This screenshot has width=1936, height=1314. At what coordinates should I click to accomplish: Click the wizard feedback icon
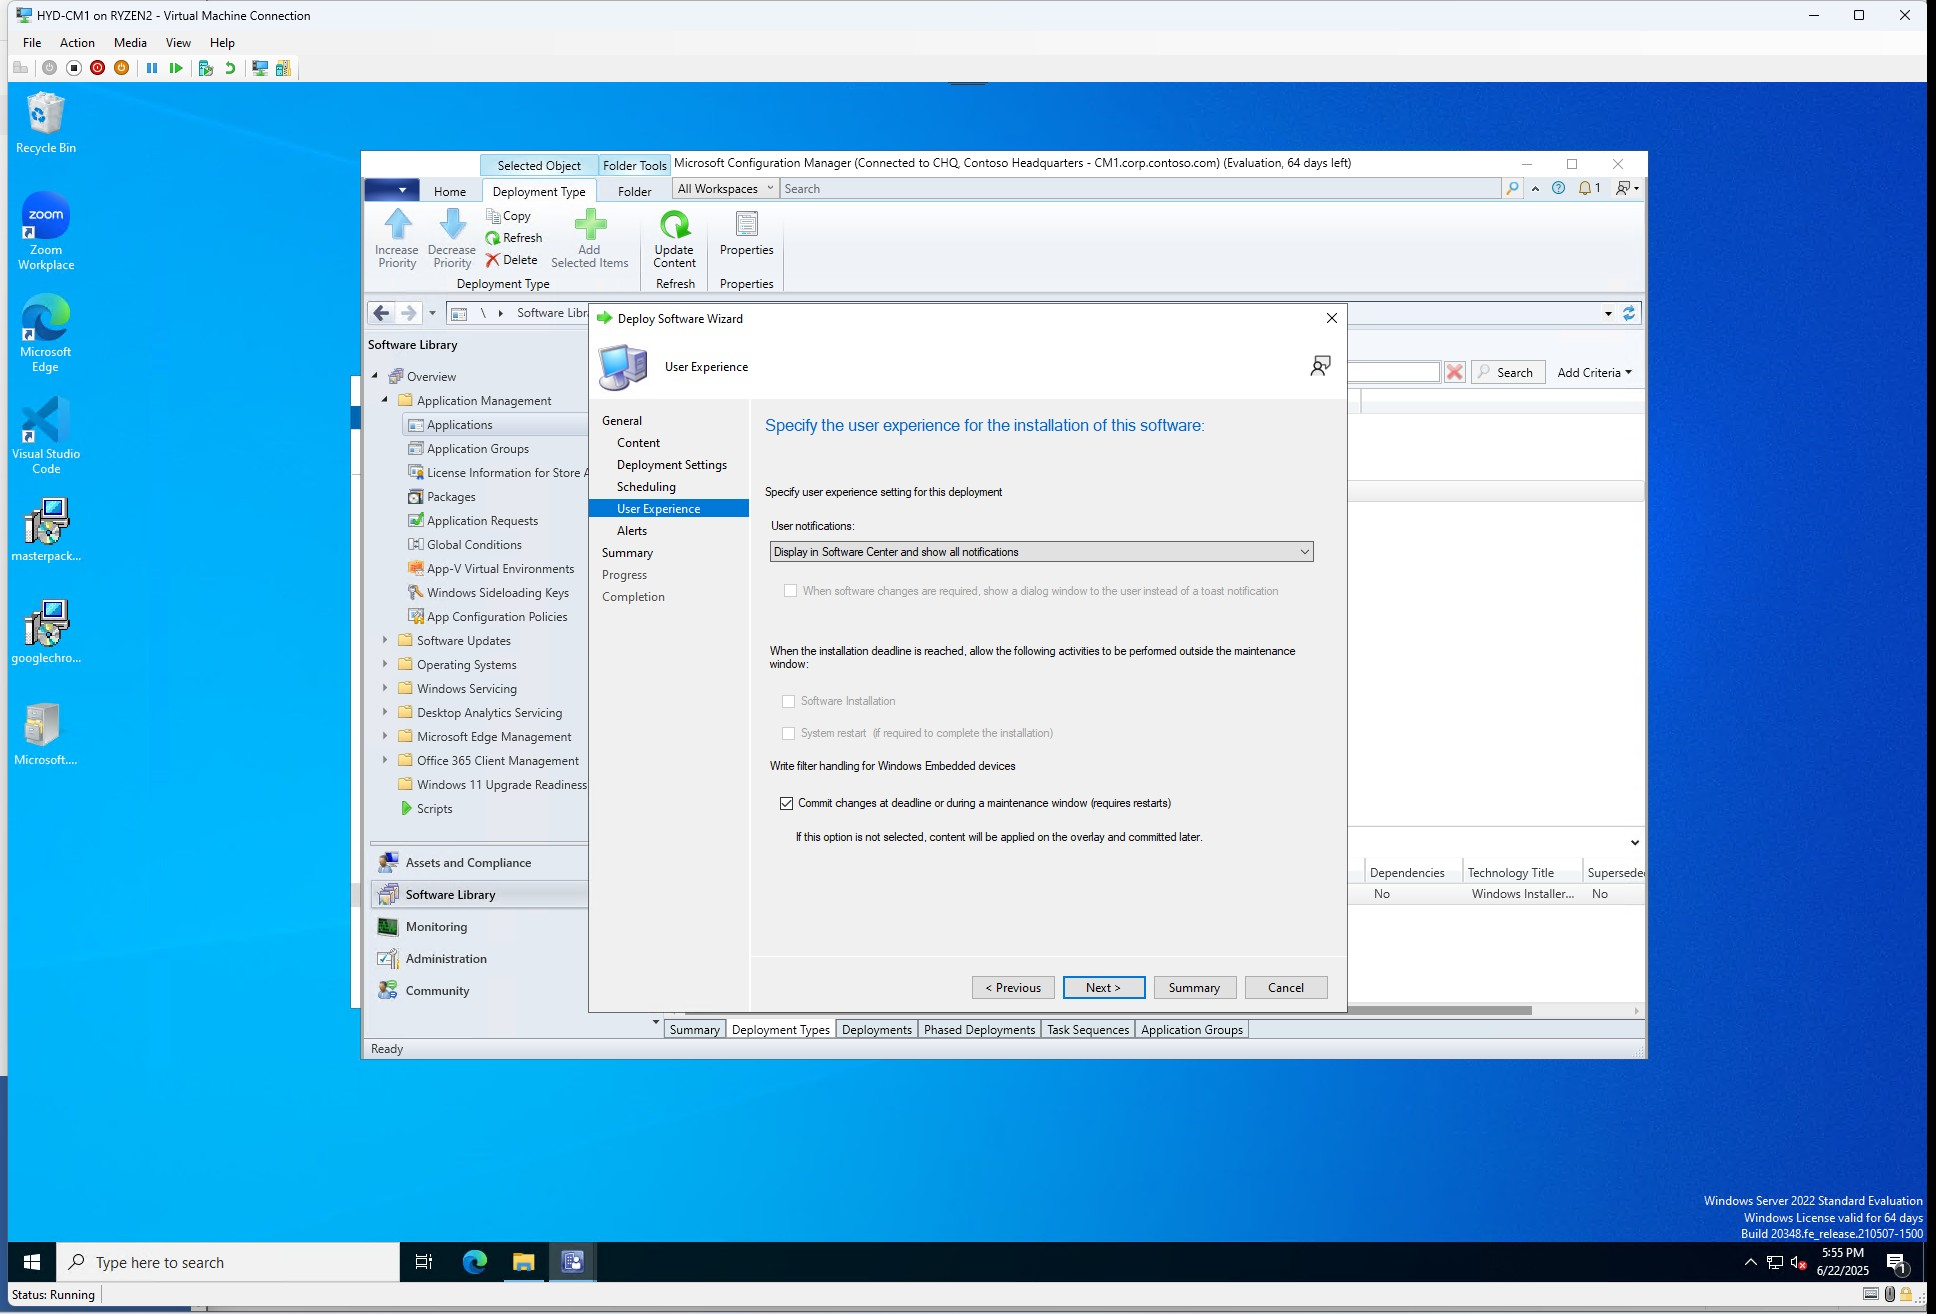[1320, 367]
